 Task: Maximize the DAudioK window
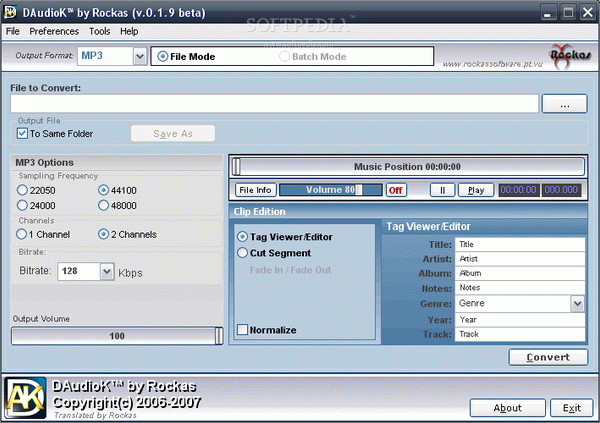[x=569, y=13]
